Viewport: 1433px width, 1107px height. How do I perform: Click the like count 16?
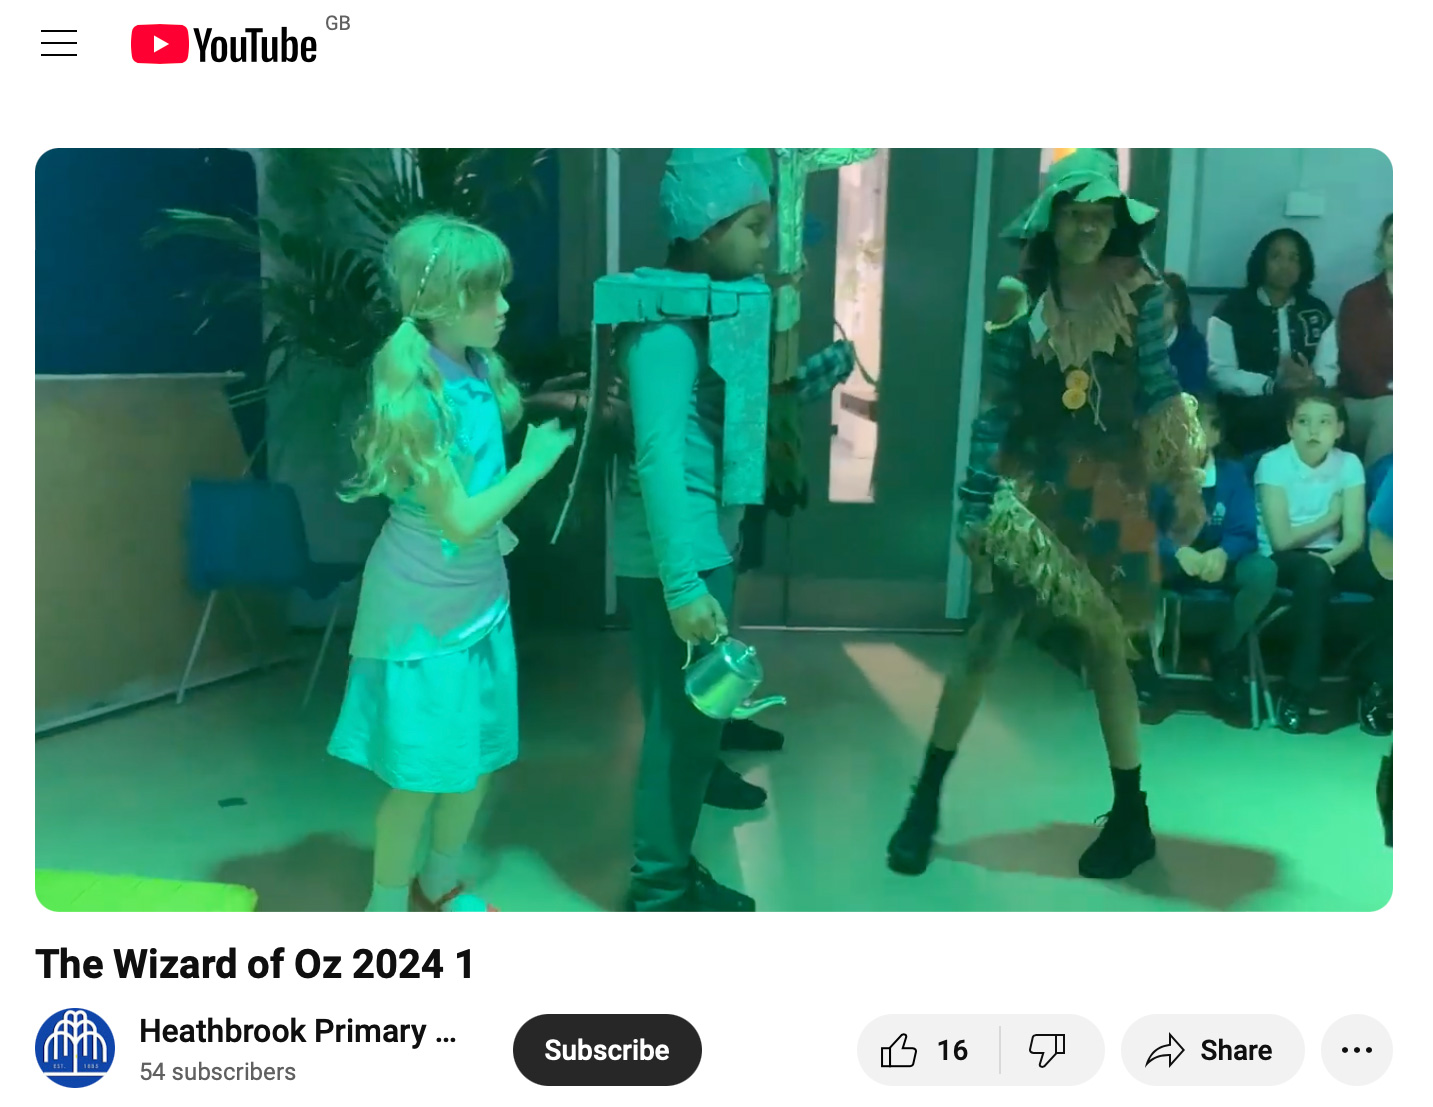click(x=952, y=1050)
